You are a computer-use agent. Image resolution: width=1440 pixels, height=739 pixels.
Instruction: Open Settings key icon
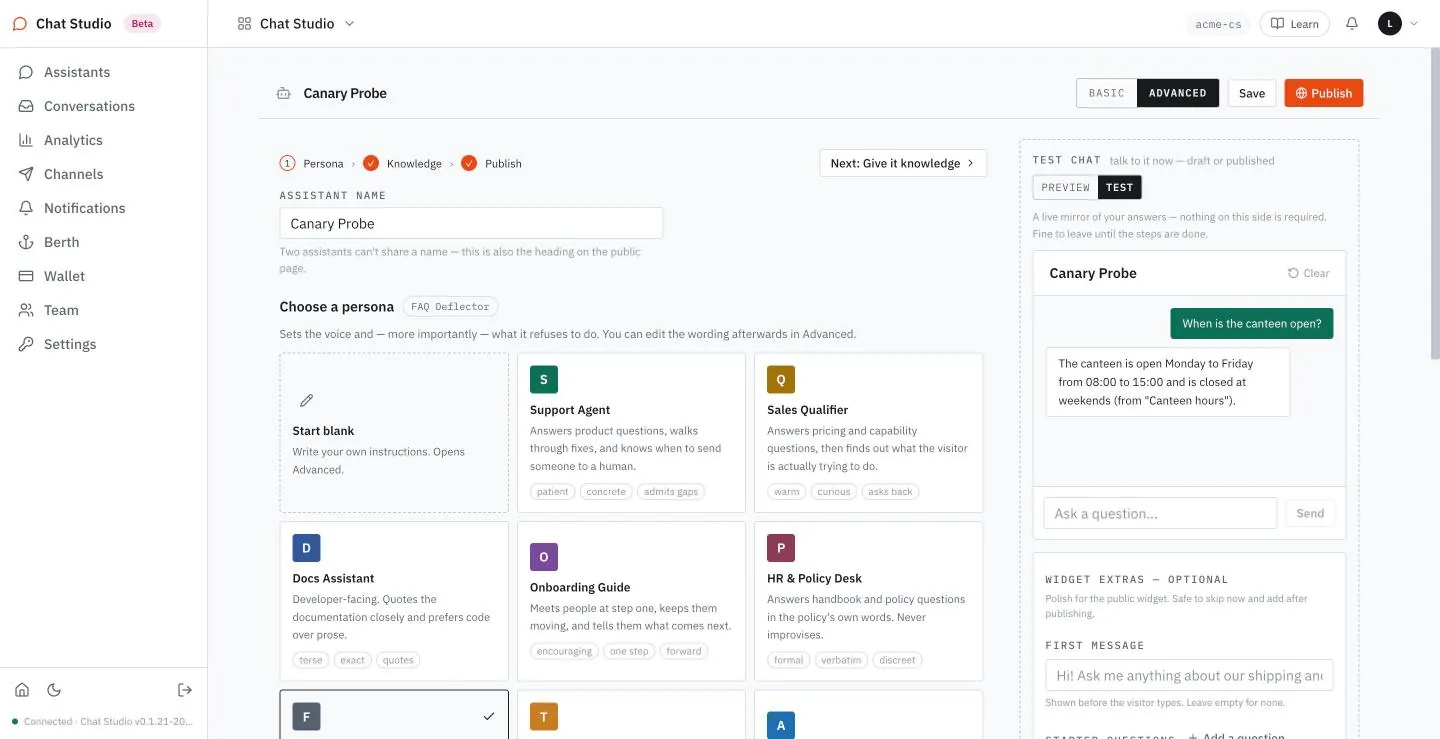(x=26, y=344)
